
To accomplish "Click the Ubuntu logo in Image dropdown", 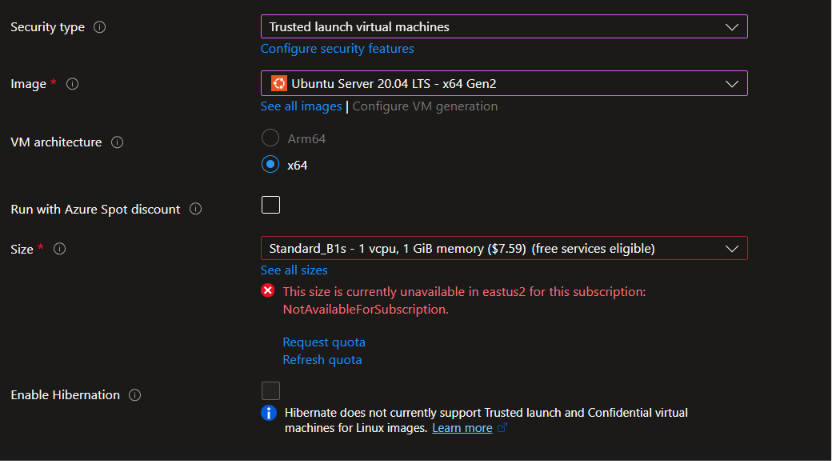I will click(279, 83).
